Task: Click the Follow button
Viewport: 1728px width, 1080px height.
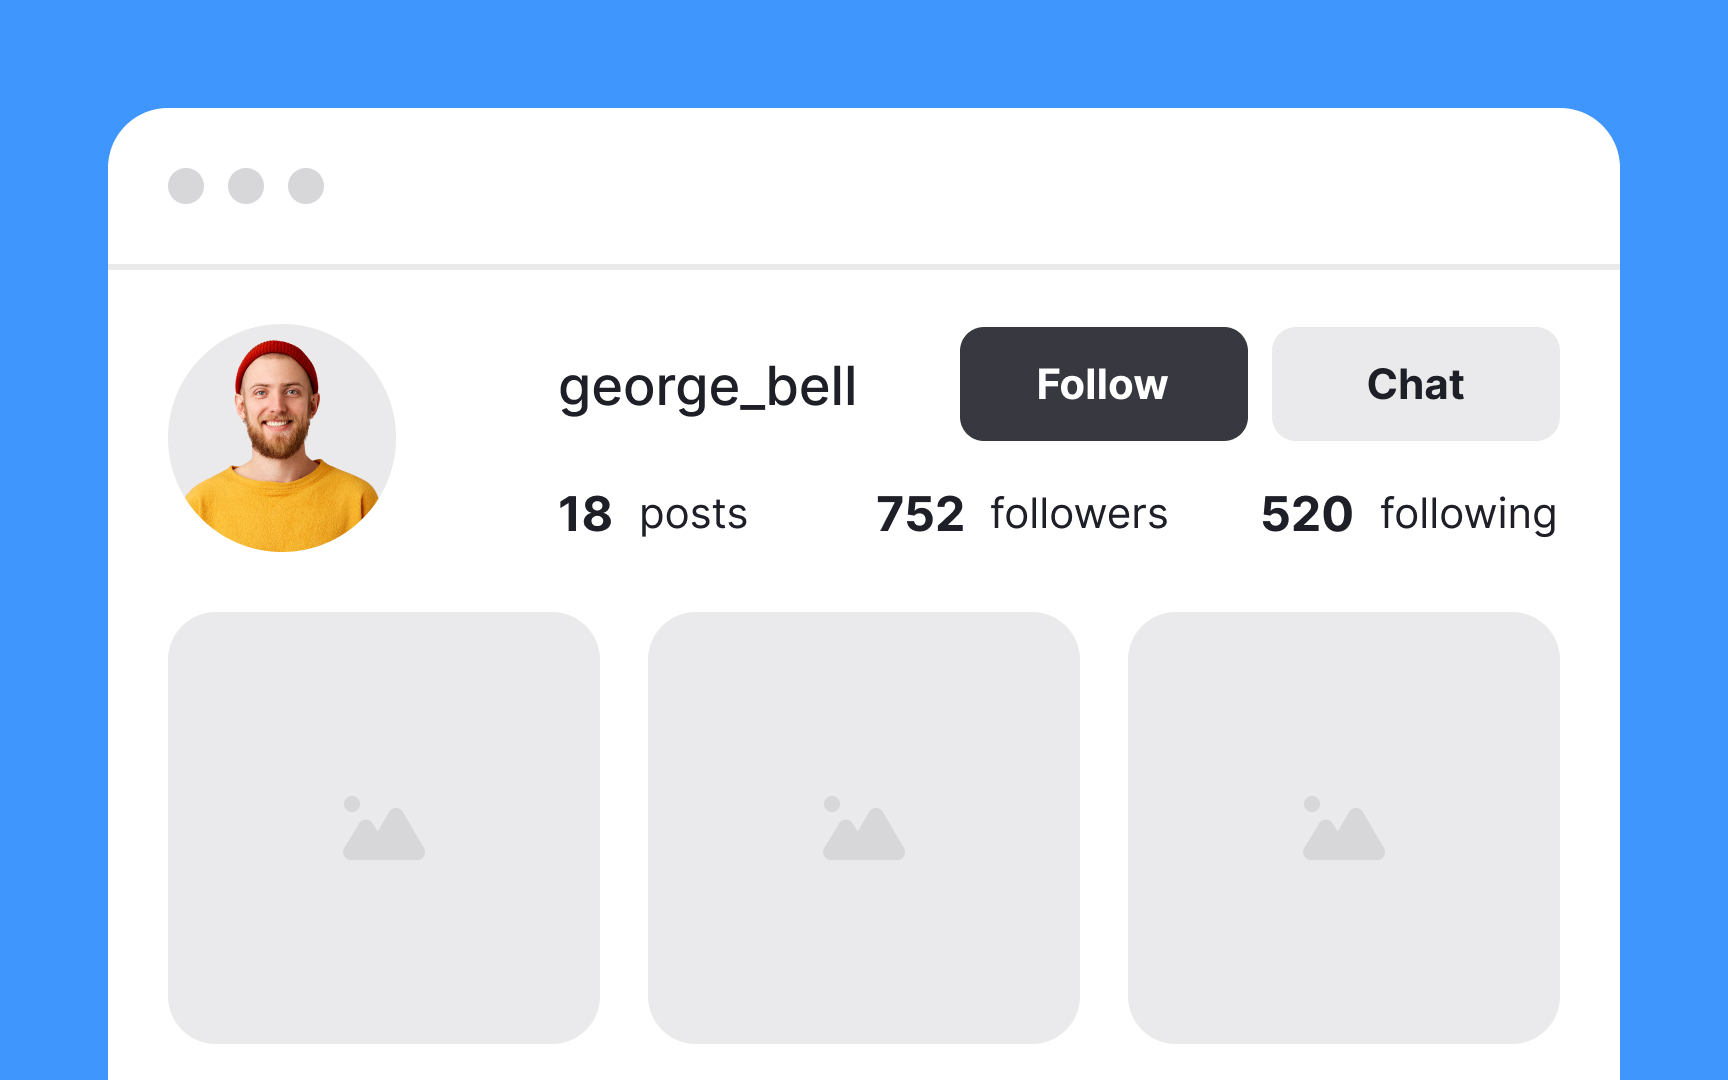Action: tap(1103, 384)
